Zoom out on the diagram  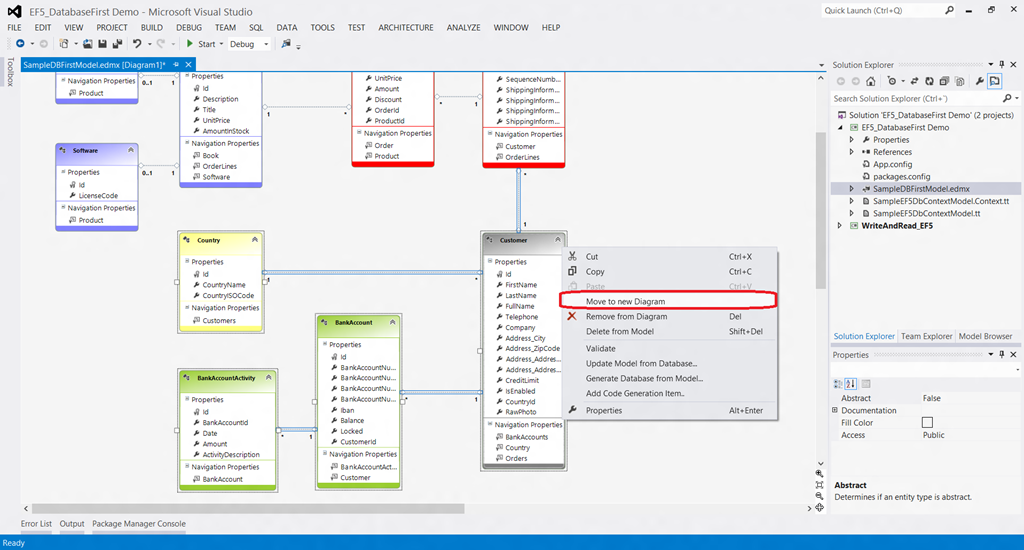click(x=820, y=496)
